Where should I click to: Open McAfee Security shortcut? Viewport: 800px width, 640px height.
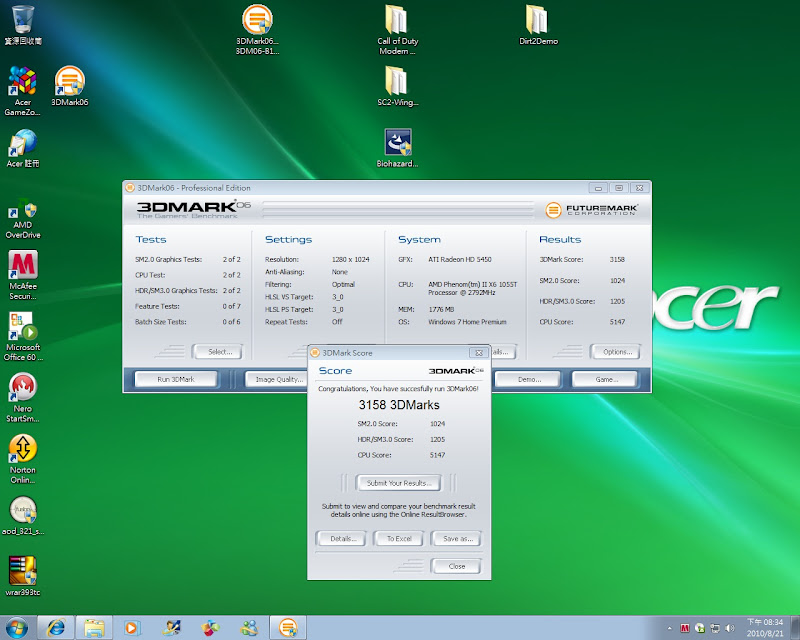point(22,275)
